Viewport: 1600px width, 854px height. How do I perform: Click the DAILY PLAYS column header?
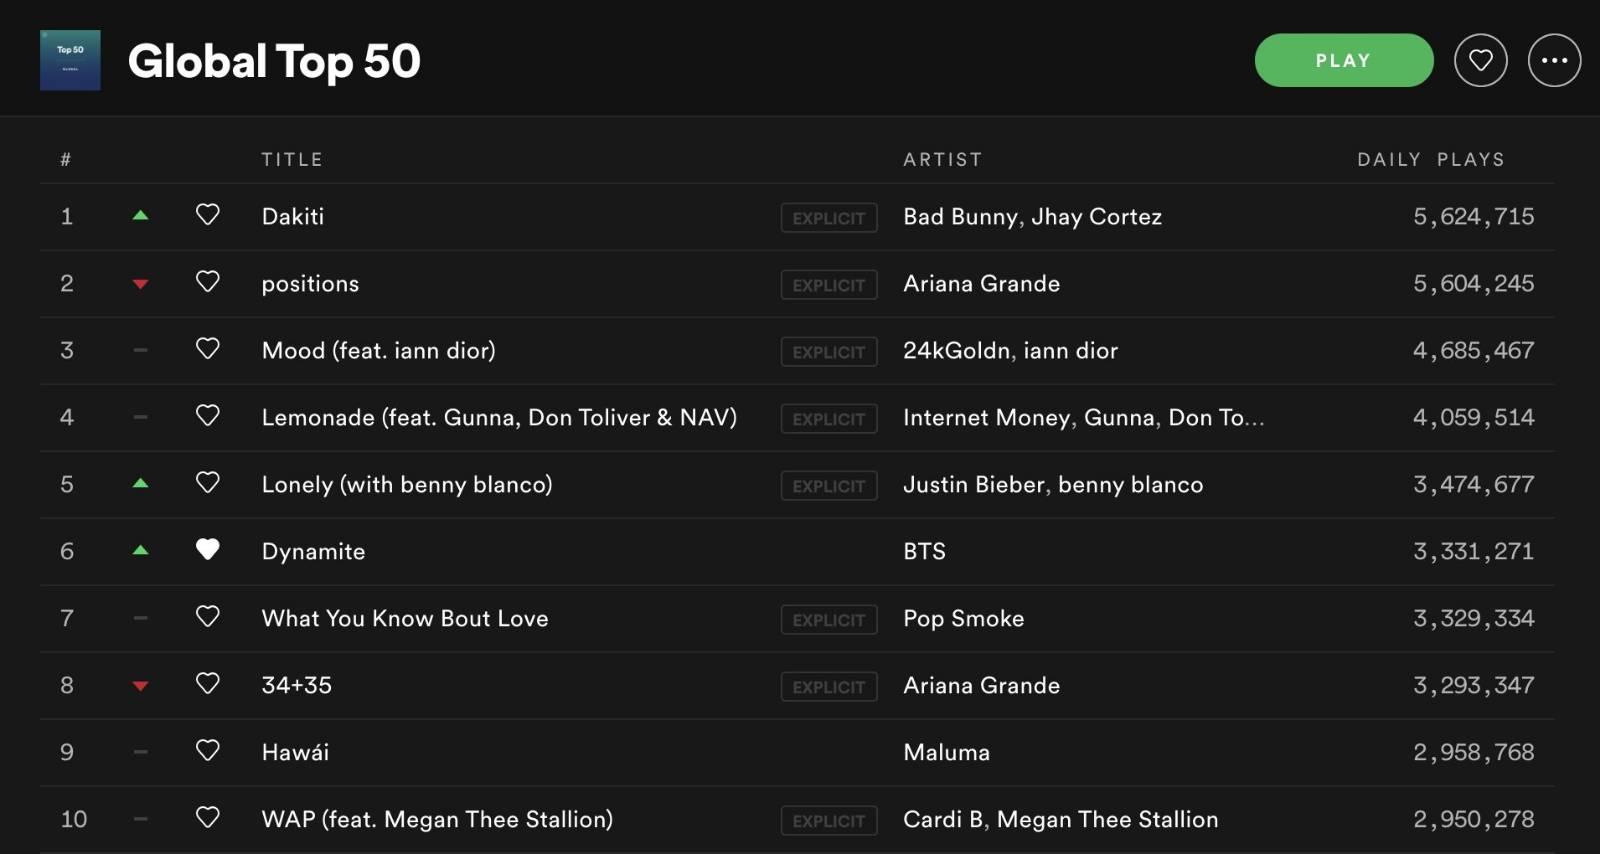(x=1430, y=160)
